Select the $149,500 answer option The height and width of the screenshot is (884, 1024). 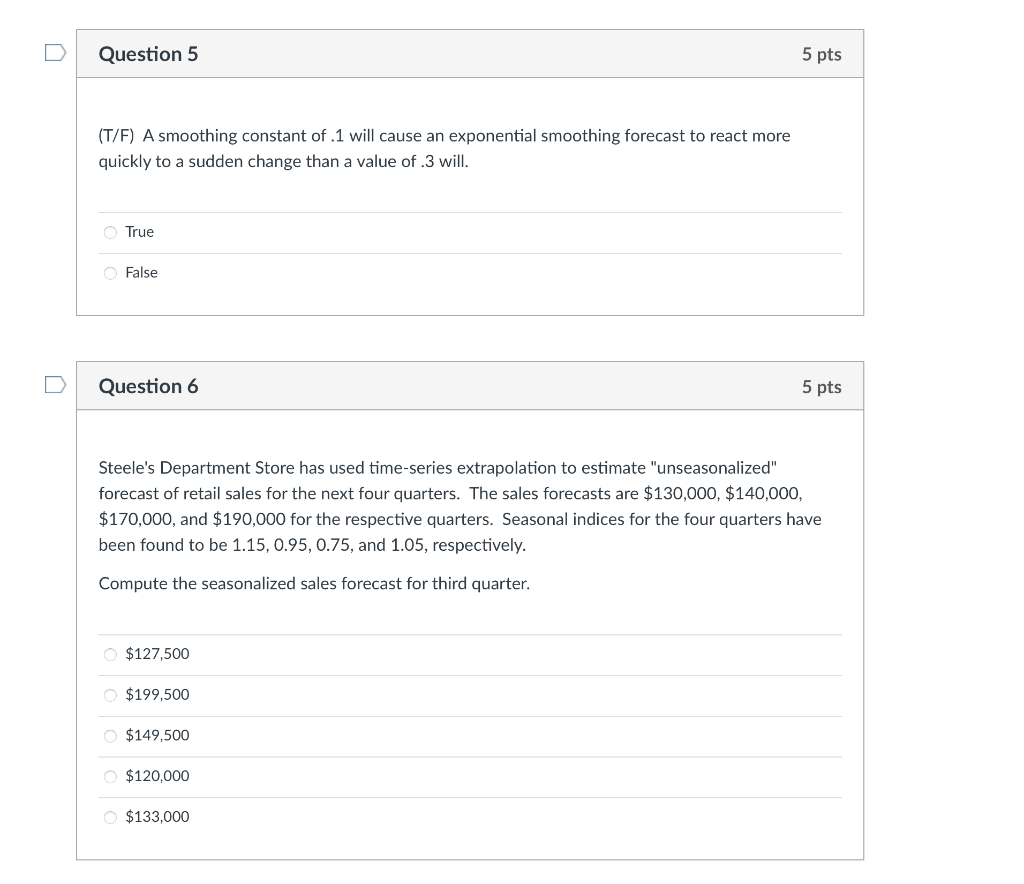[110, 735]
